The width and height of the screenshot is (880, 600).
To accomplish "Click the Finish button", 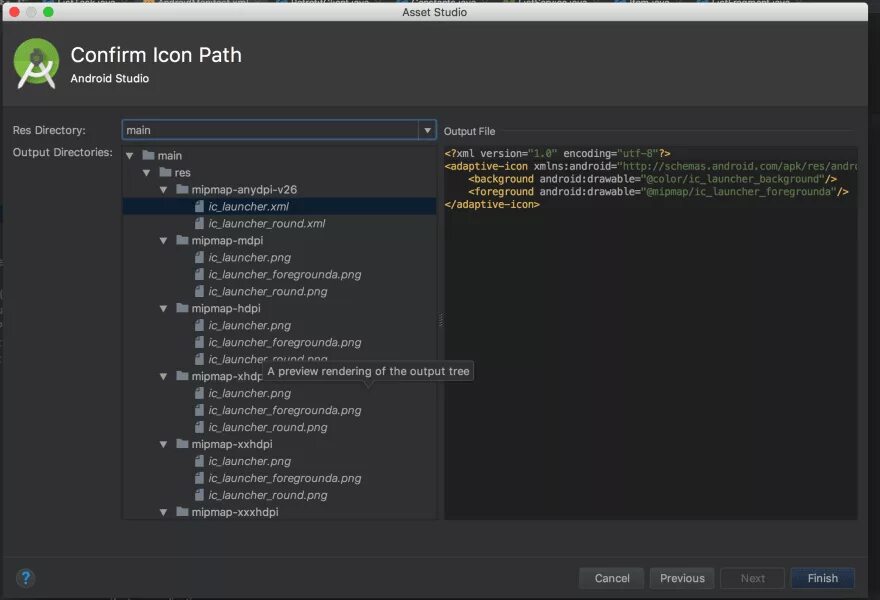I will coord(822,578).
